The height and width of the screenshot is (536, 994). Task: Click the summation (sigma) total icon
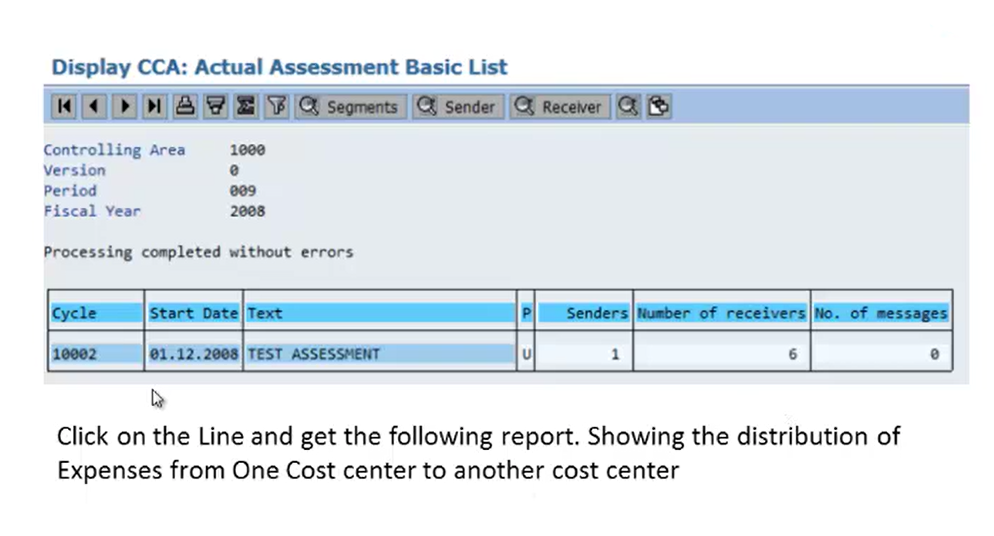[246, 106]
